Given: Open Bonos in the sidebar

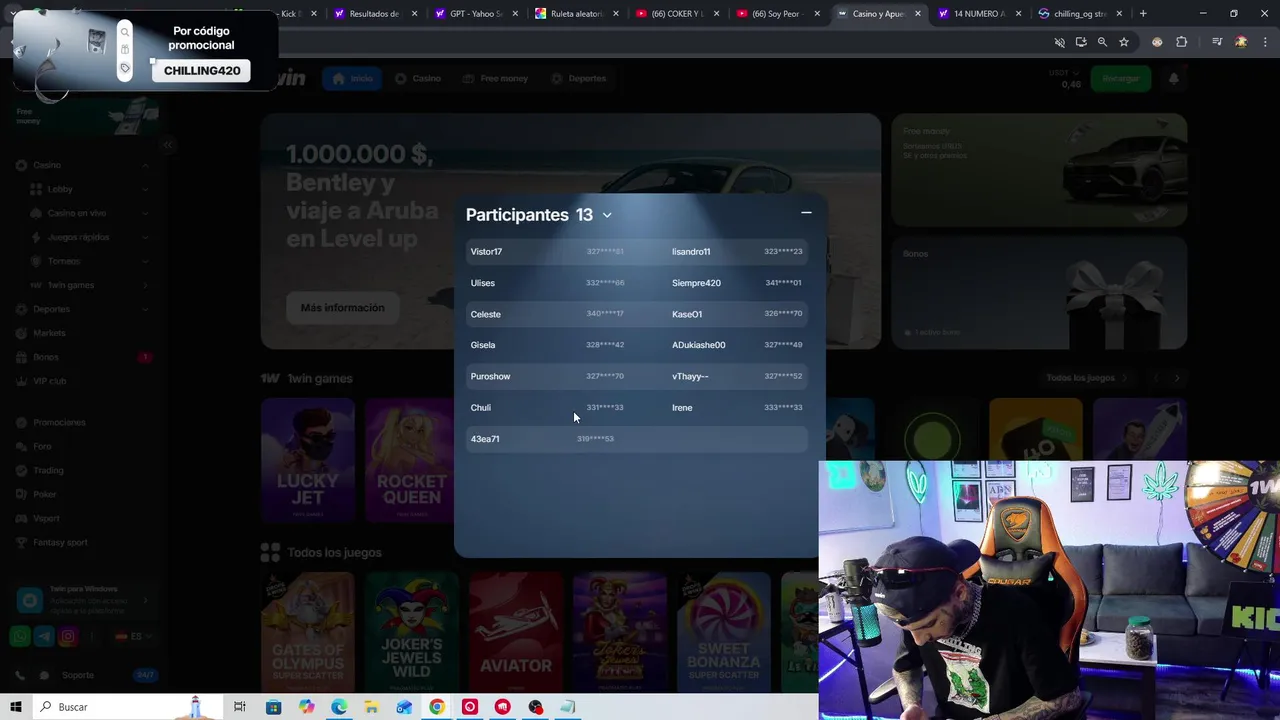Looking at the screenshot, I should click(x=82, y=357).
